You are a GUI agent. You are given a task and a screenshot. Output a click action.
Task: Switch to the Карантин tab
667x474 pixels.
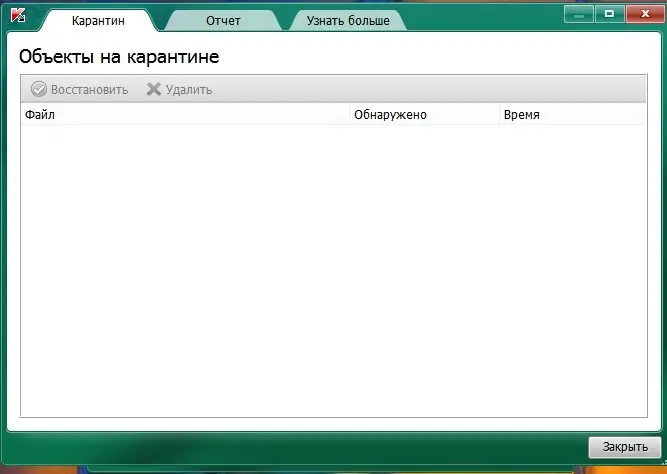[x=98, y=20]
